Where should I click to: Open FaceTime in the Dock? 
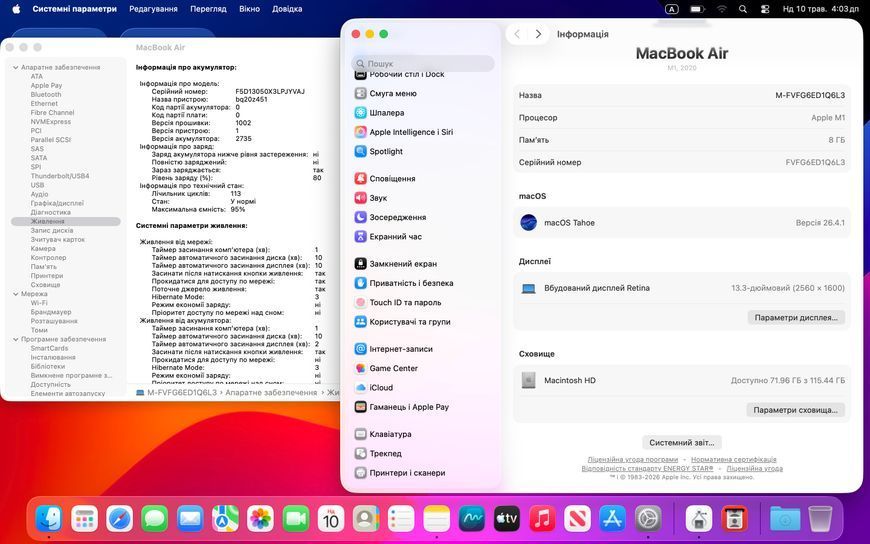tap(296, 519)
